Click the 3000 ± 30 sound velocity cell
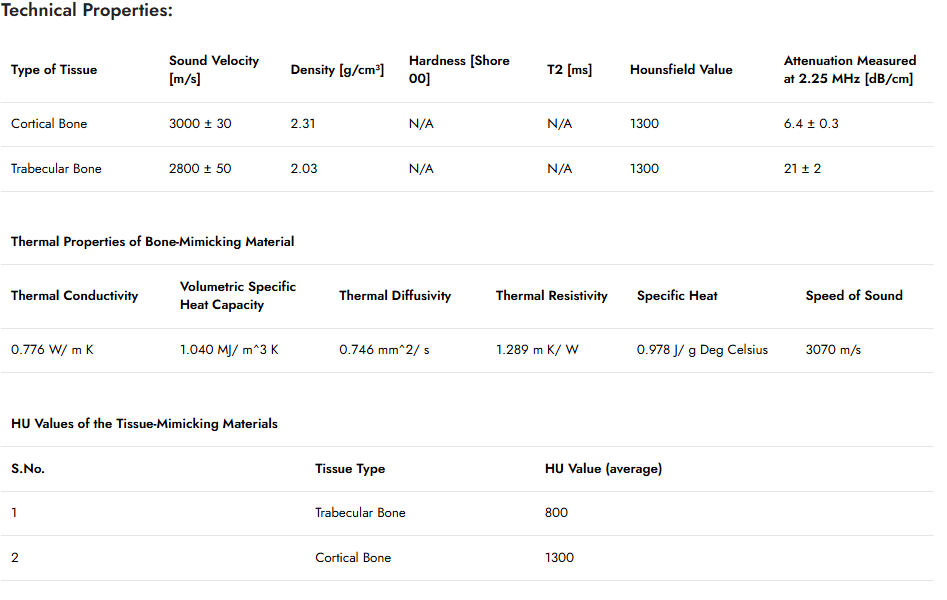 [200, 124]
